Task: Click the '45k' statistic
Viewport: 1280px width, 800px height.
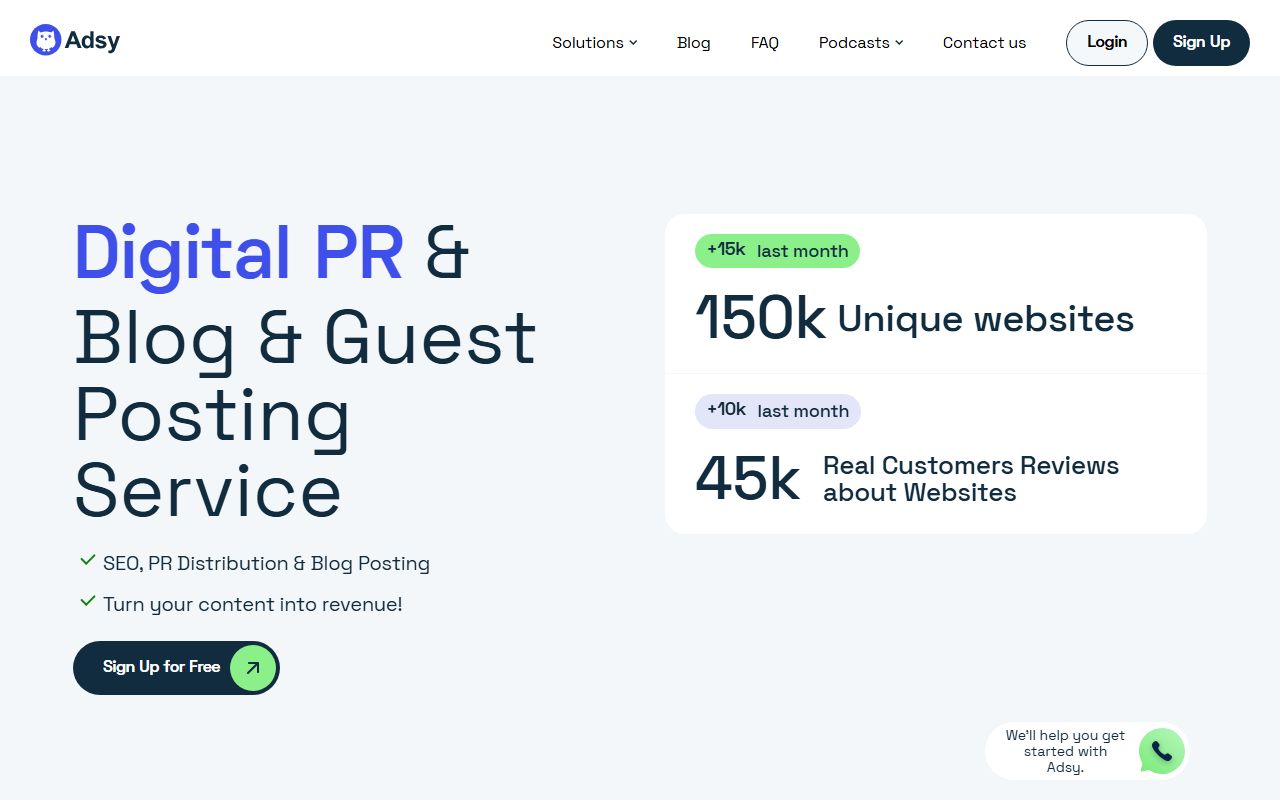Action: [x=747, y=479]
